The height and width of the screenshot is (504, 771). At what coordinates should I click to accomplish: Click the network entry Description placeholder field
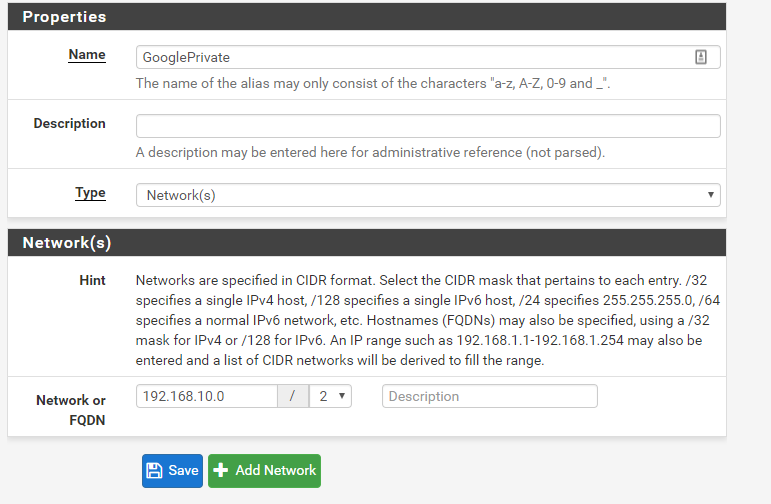point(490,396)
